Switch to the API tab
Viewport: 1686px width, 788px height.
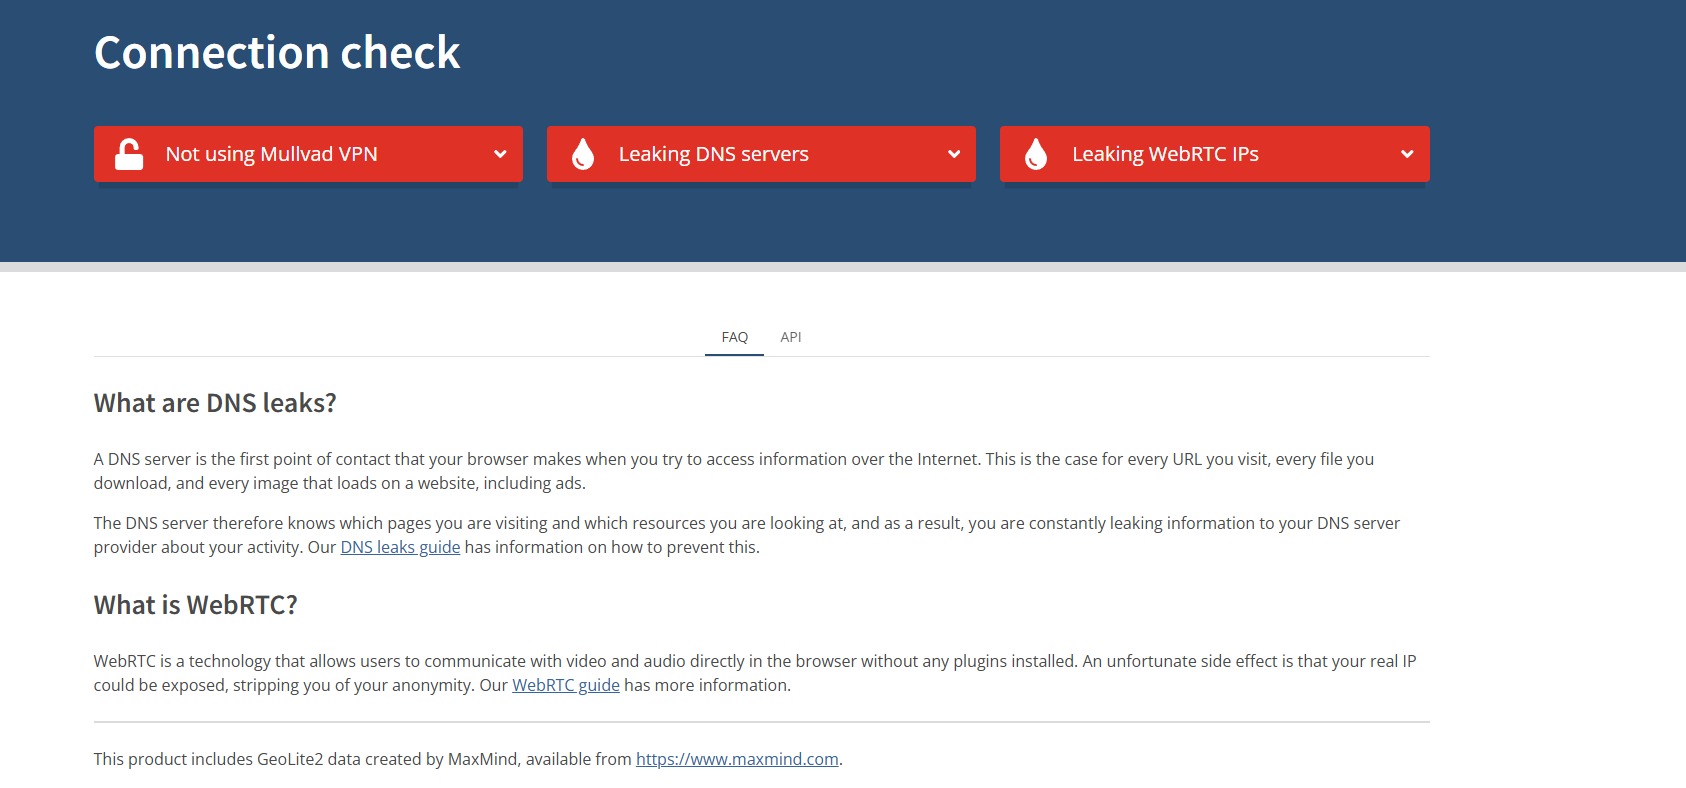[x=791, y=337]
